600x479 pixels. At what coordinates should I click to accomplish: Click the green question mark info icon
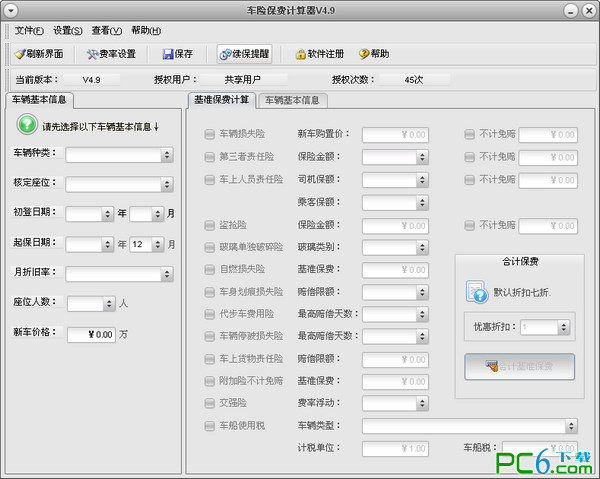[27, 124]
